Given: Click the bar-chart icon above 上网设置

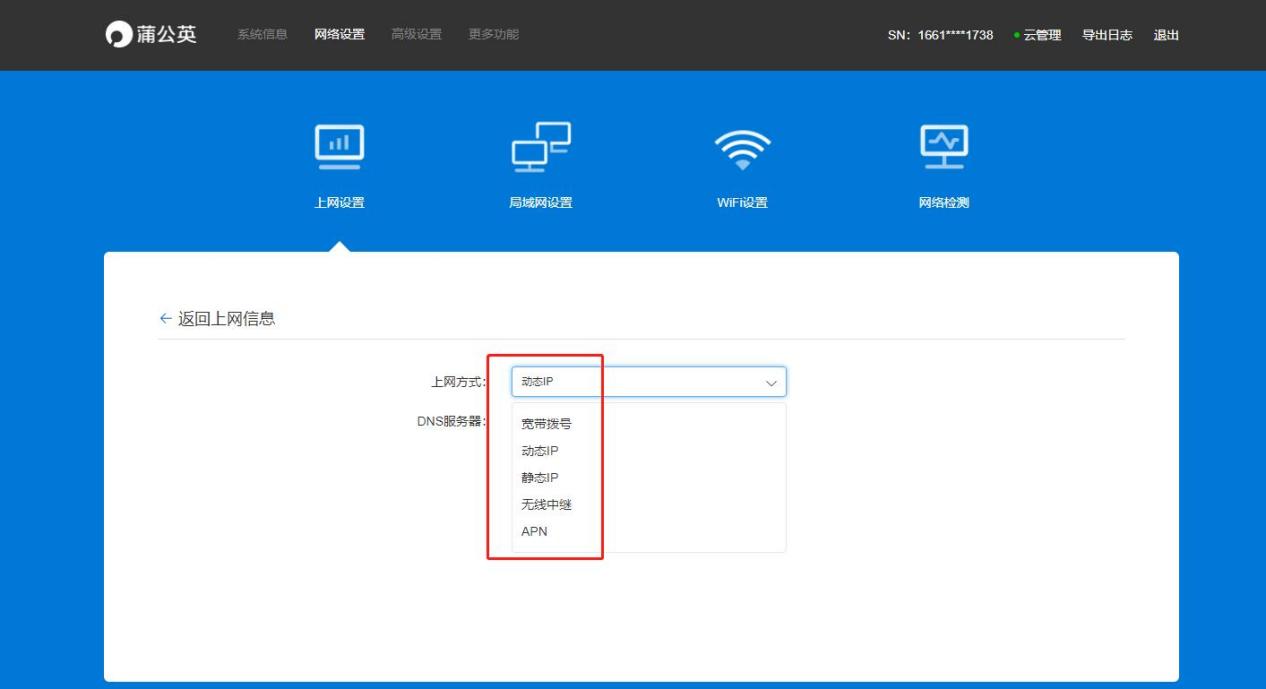Looking at the screenshot, I should pyautogui.click(x=340, y=147).
